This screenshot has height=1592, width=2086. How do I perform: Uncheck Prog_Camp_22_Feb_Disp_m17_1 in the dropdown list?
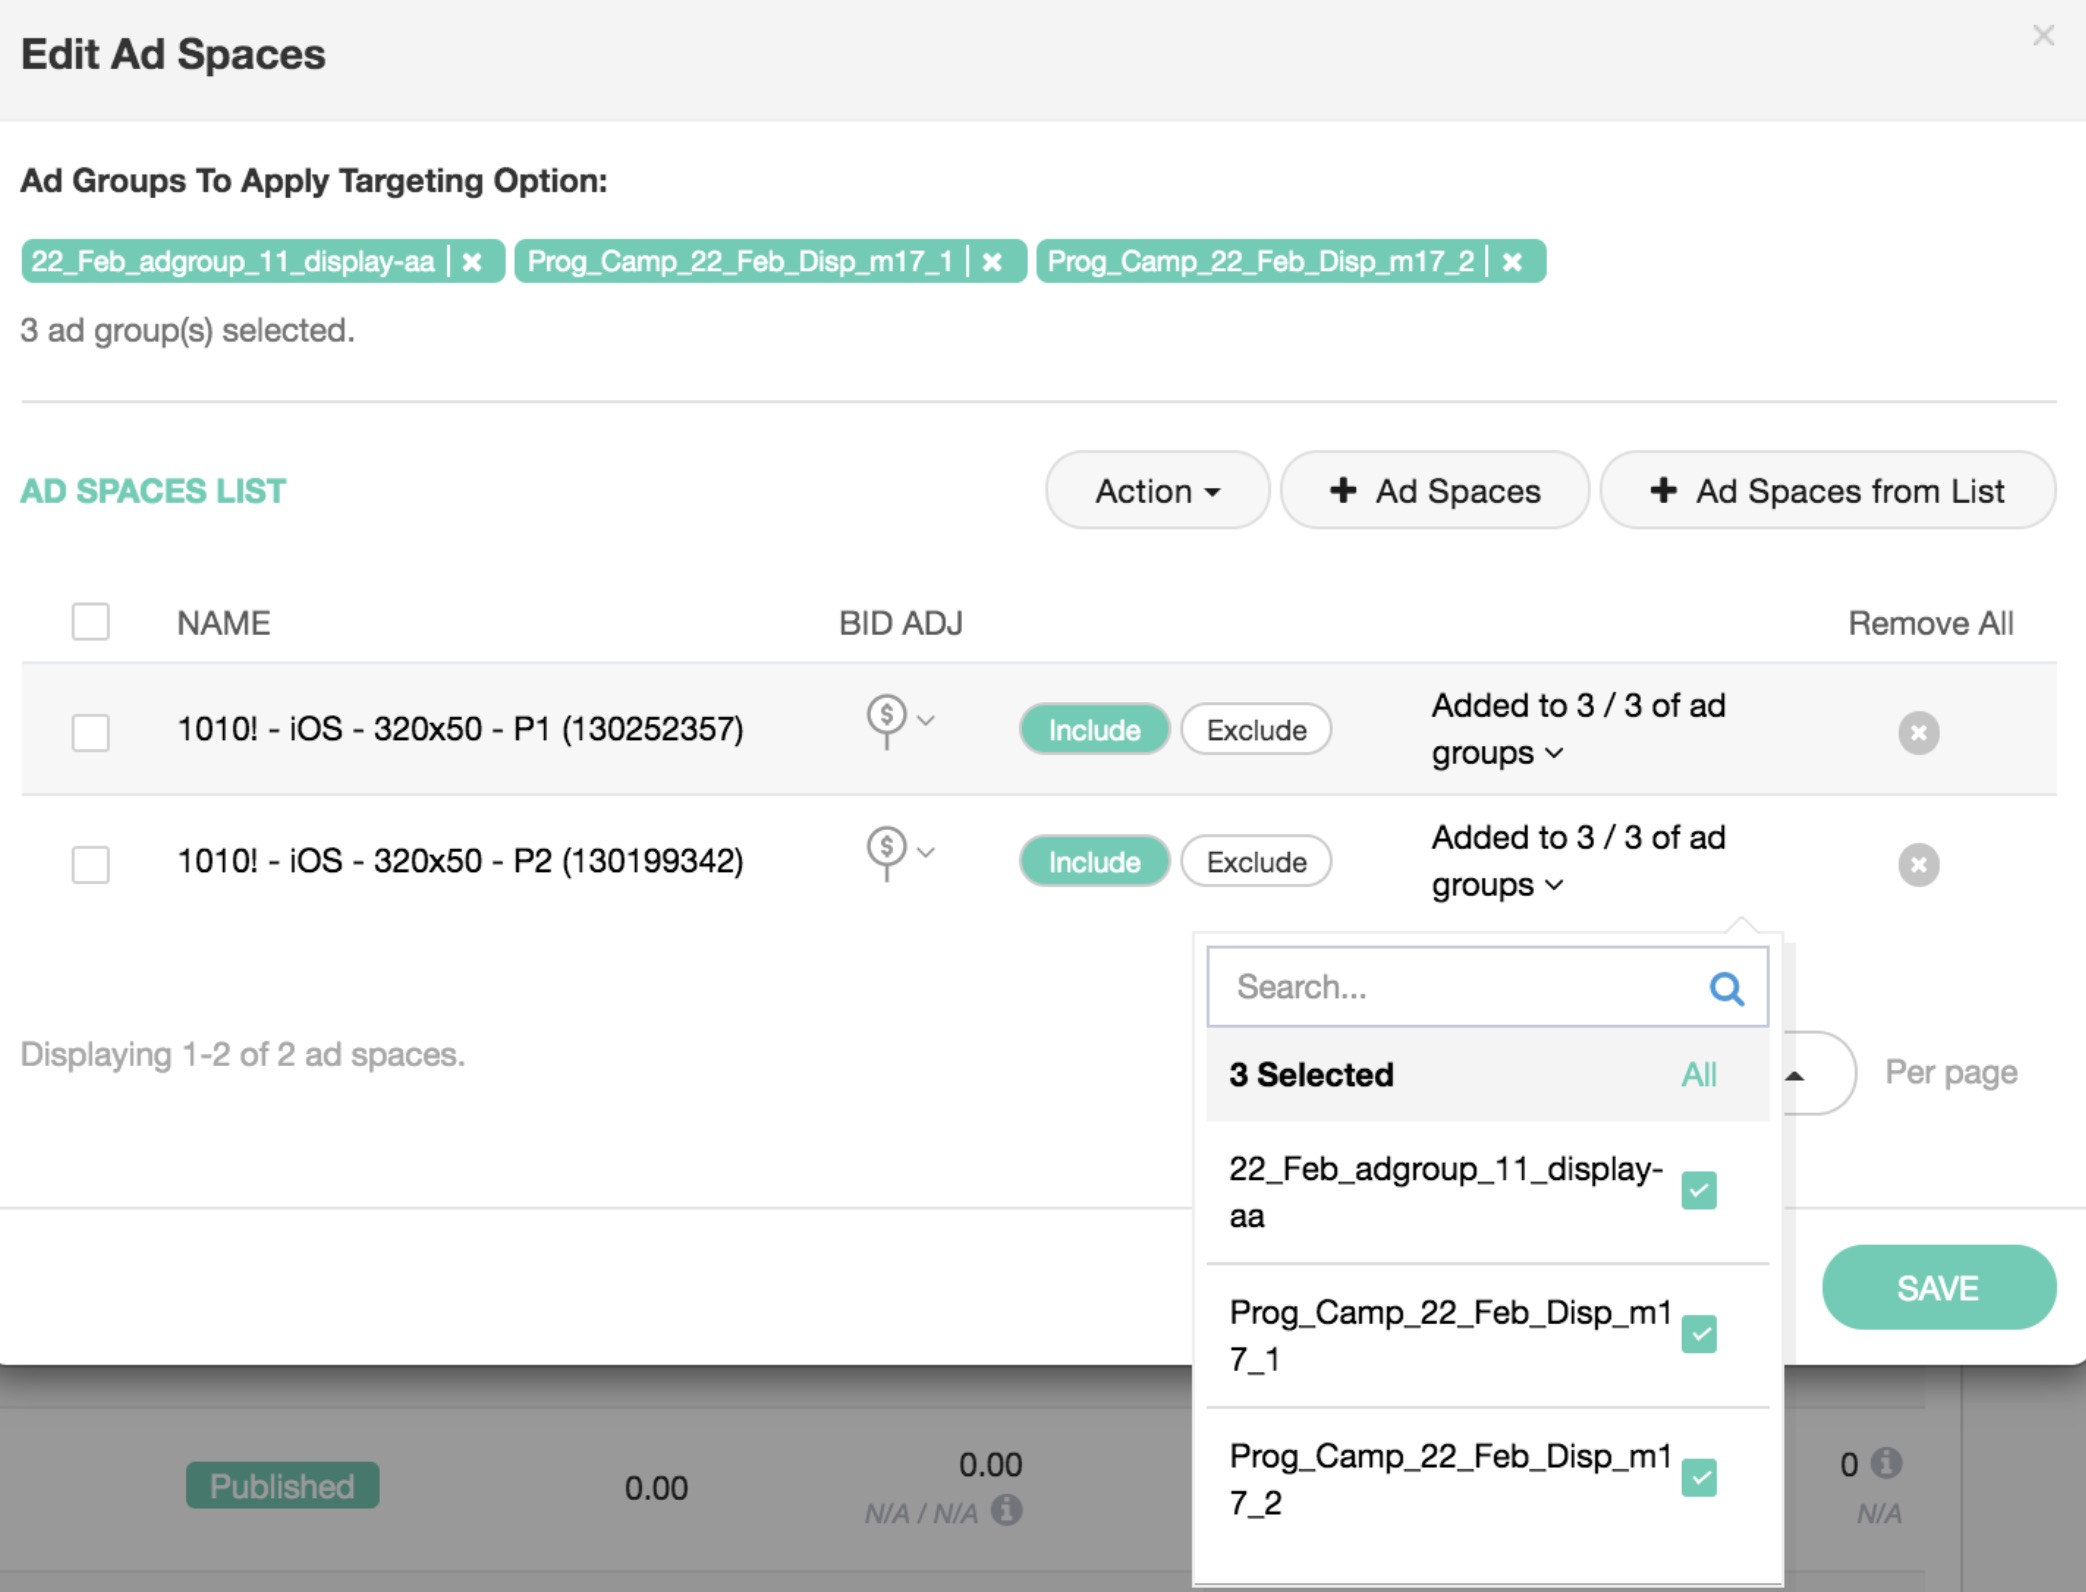pos(1698,1334)
